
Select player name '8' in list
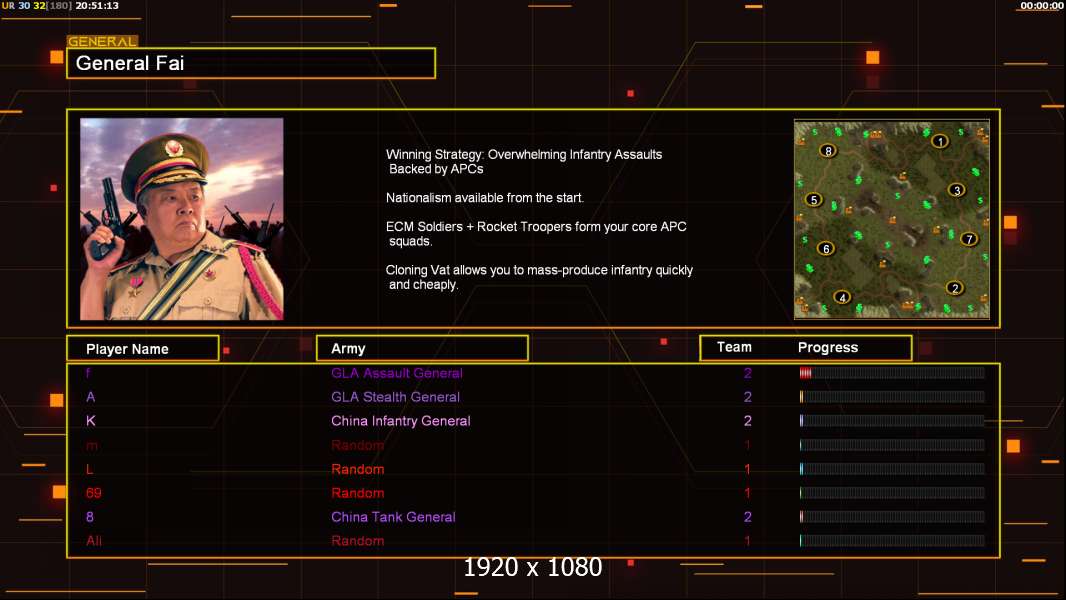(90, 517)
